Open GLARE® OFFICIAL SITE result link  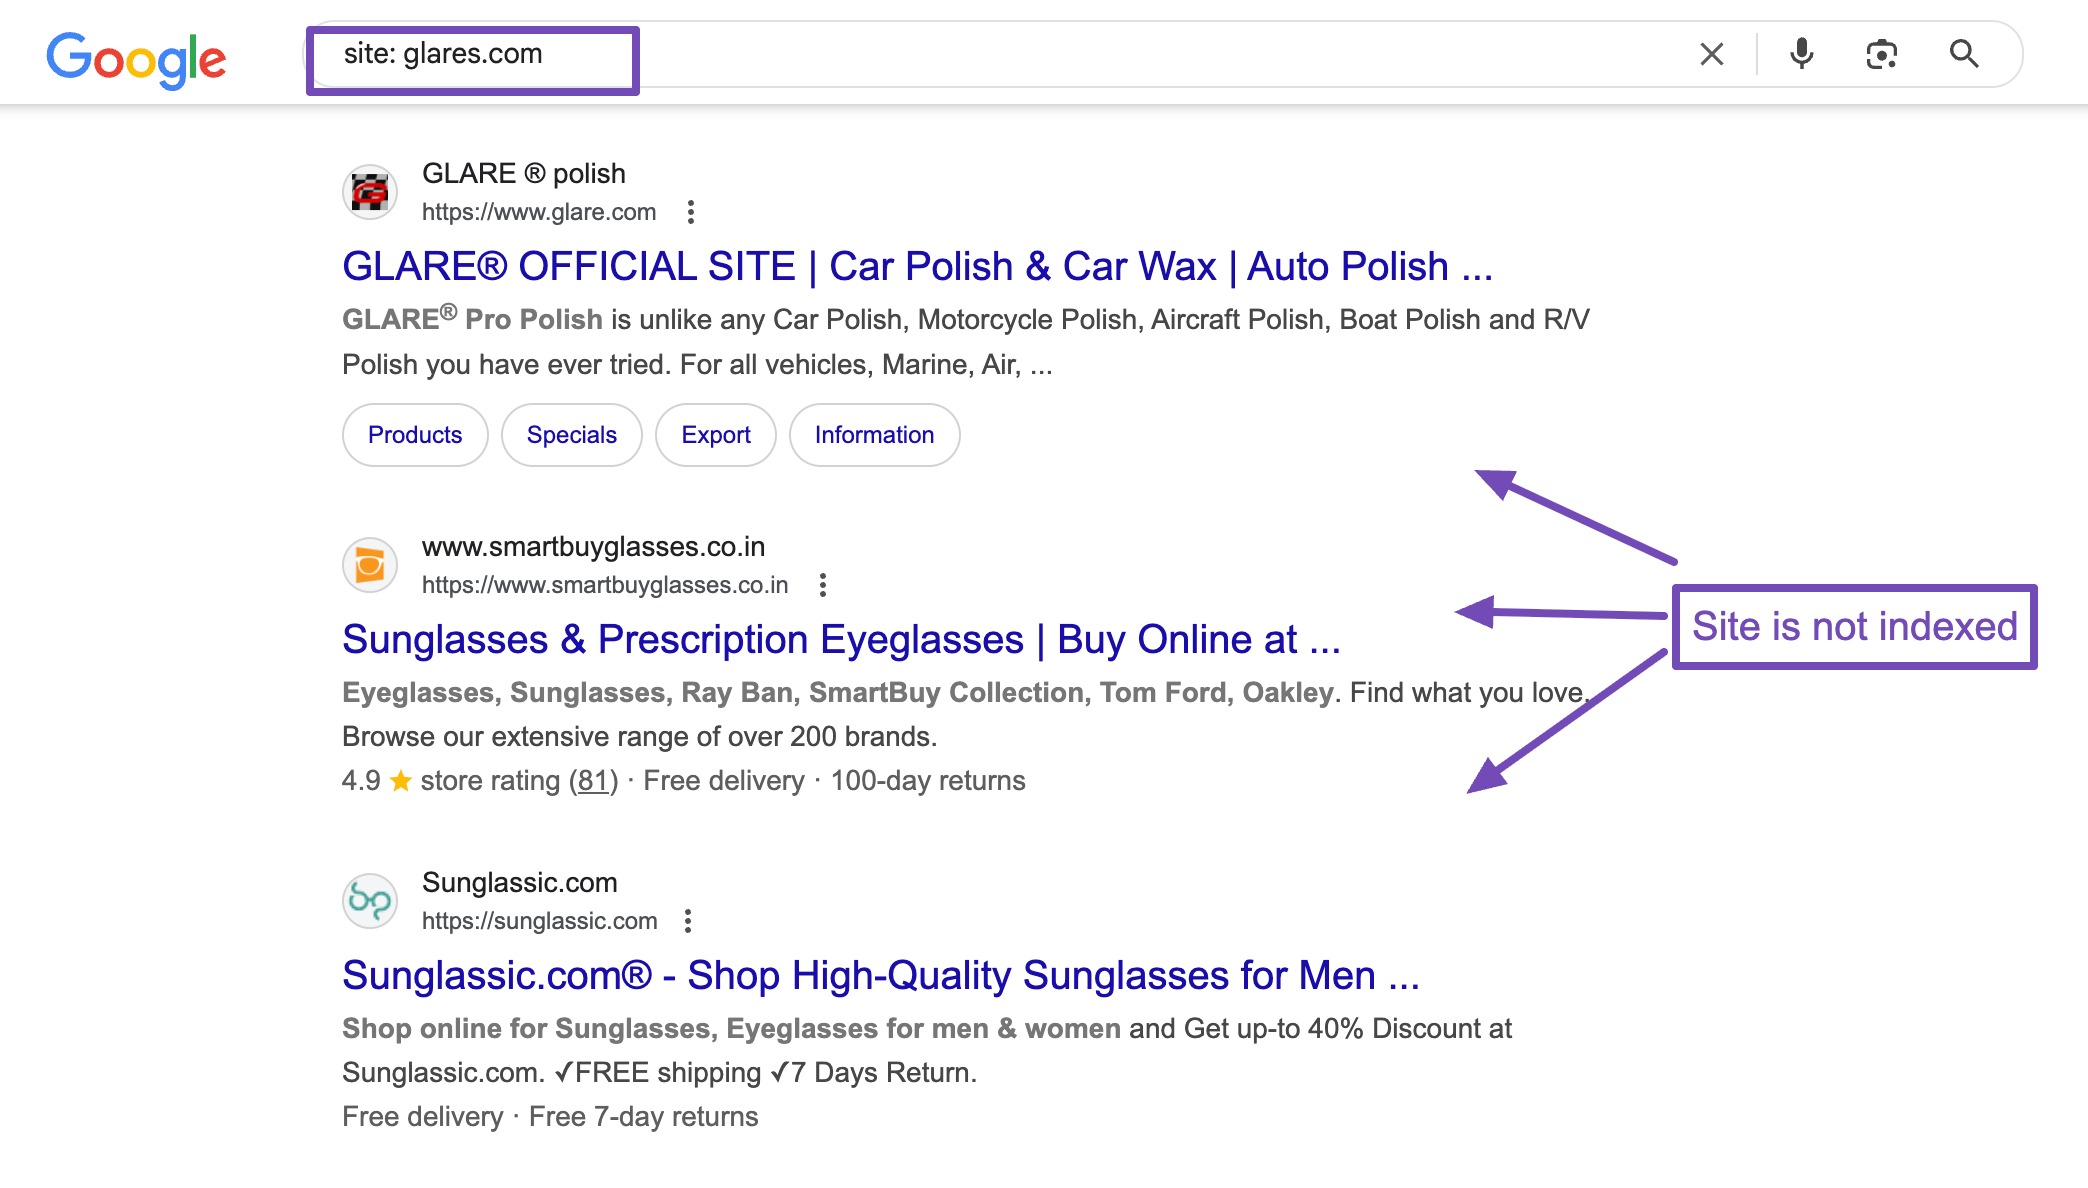coord(917,266)
